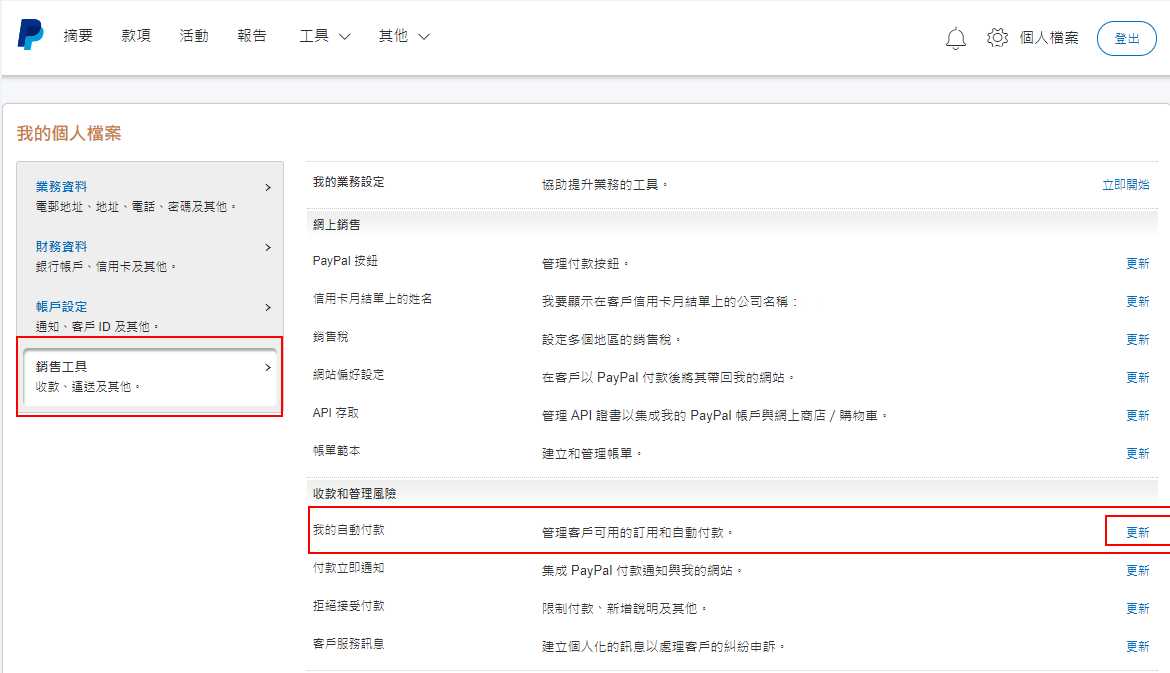1170x673 pixels.
Task: Click description 協助提升業務的工具
Action: [604, 184]
